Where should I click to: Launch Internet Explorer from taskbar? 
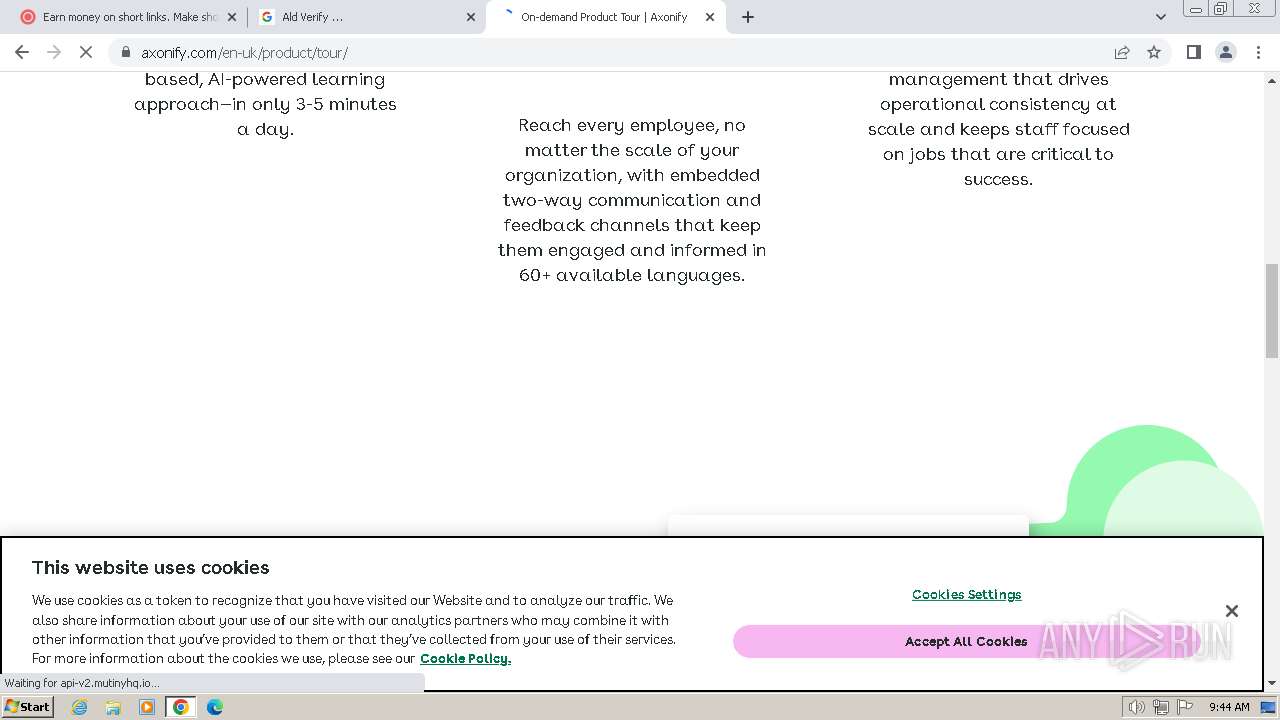click(80, 707)
